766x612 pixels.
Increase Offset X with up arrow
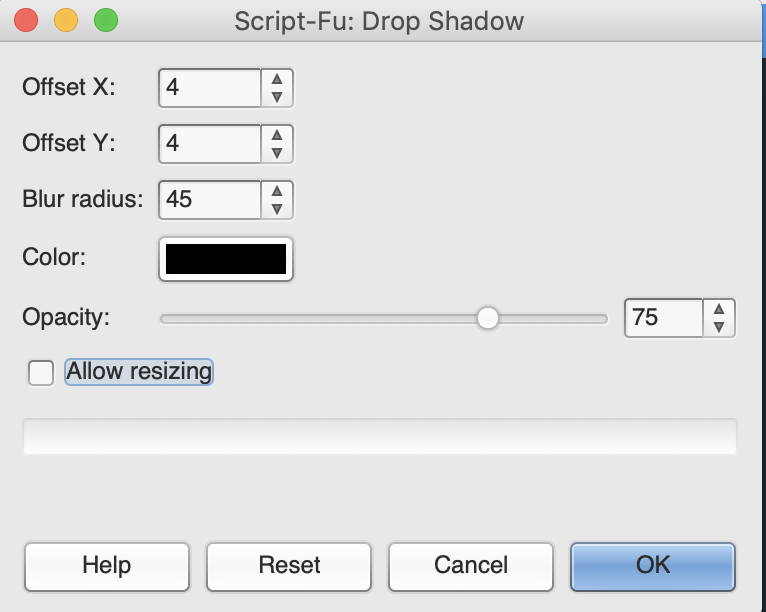tap(277, 79)
